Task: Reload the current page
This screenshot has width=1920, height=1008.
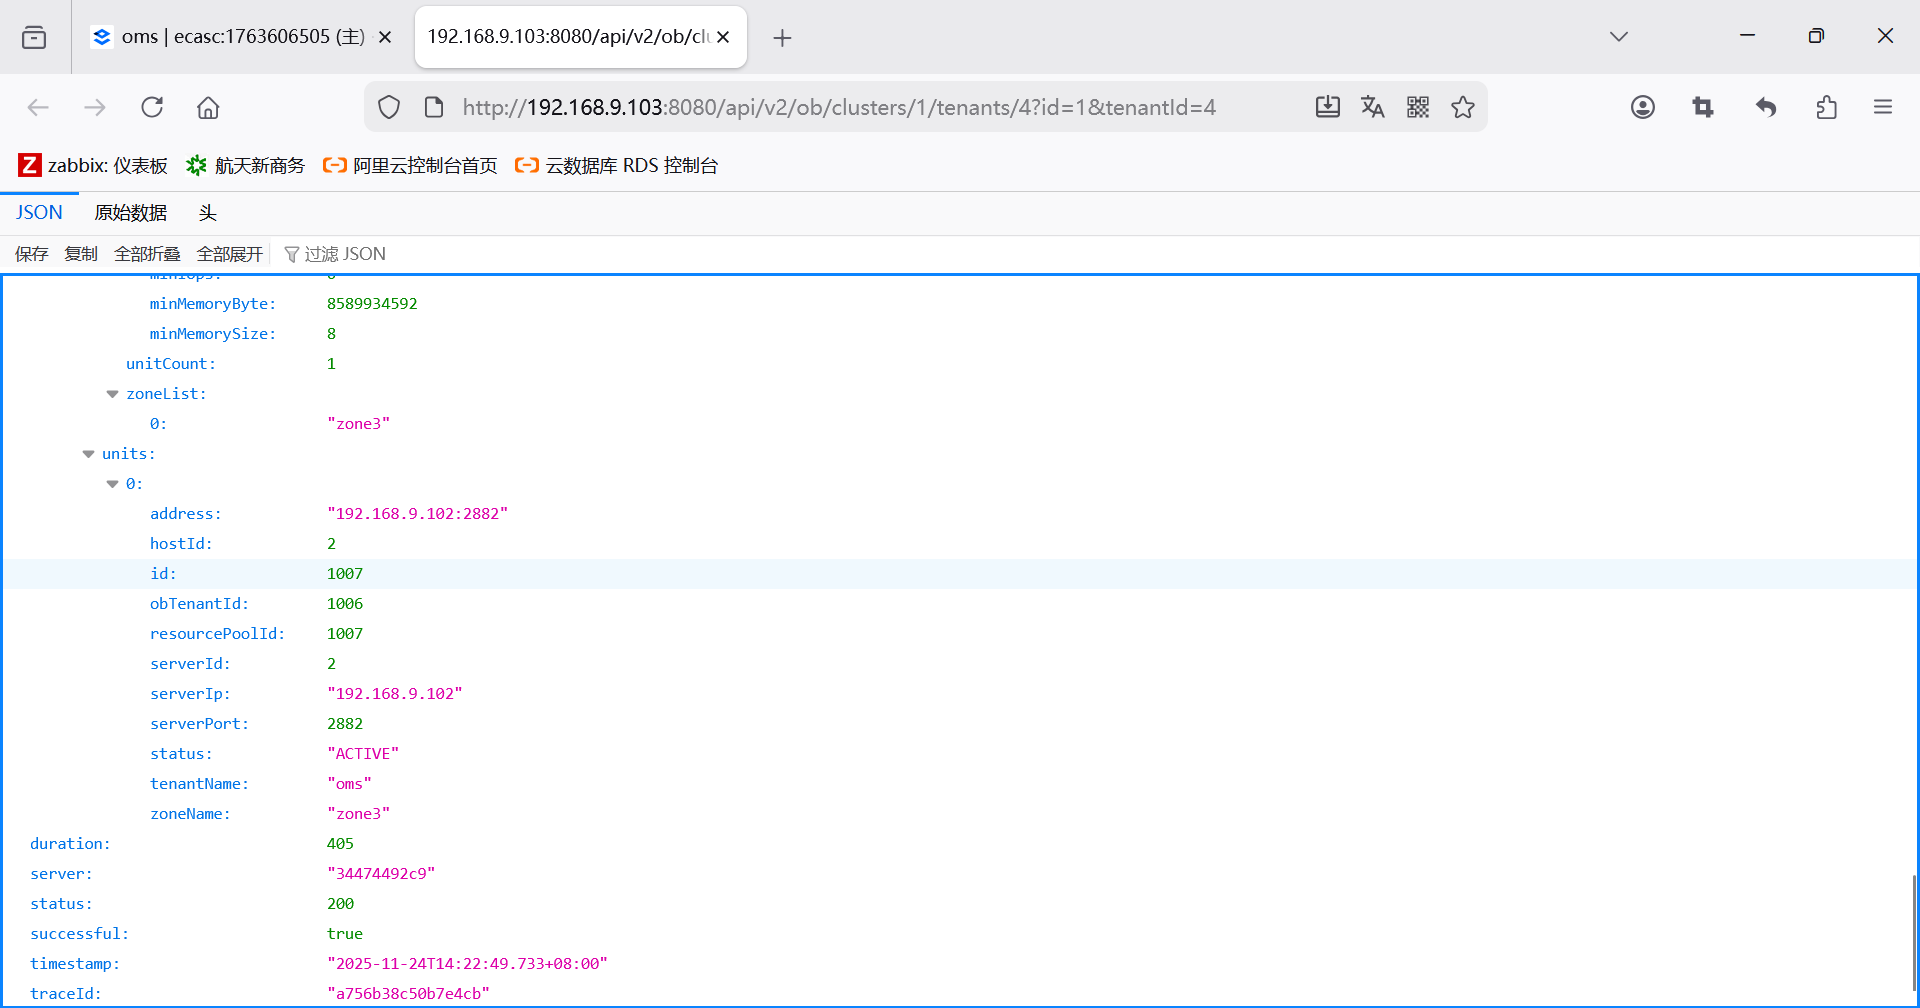Action: pyautogui.click(x=152, y=107)
